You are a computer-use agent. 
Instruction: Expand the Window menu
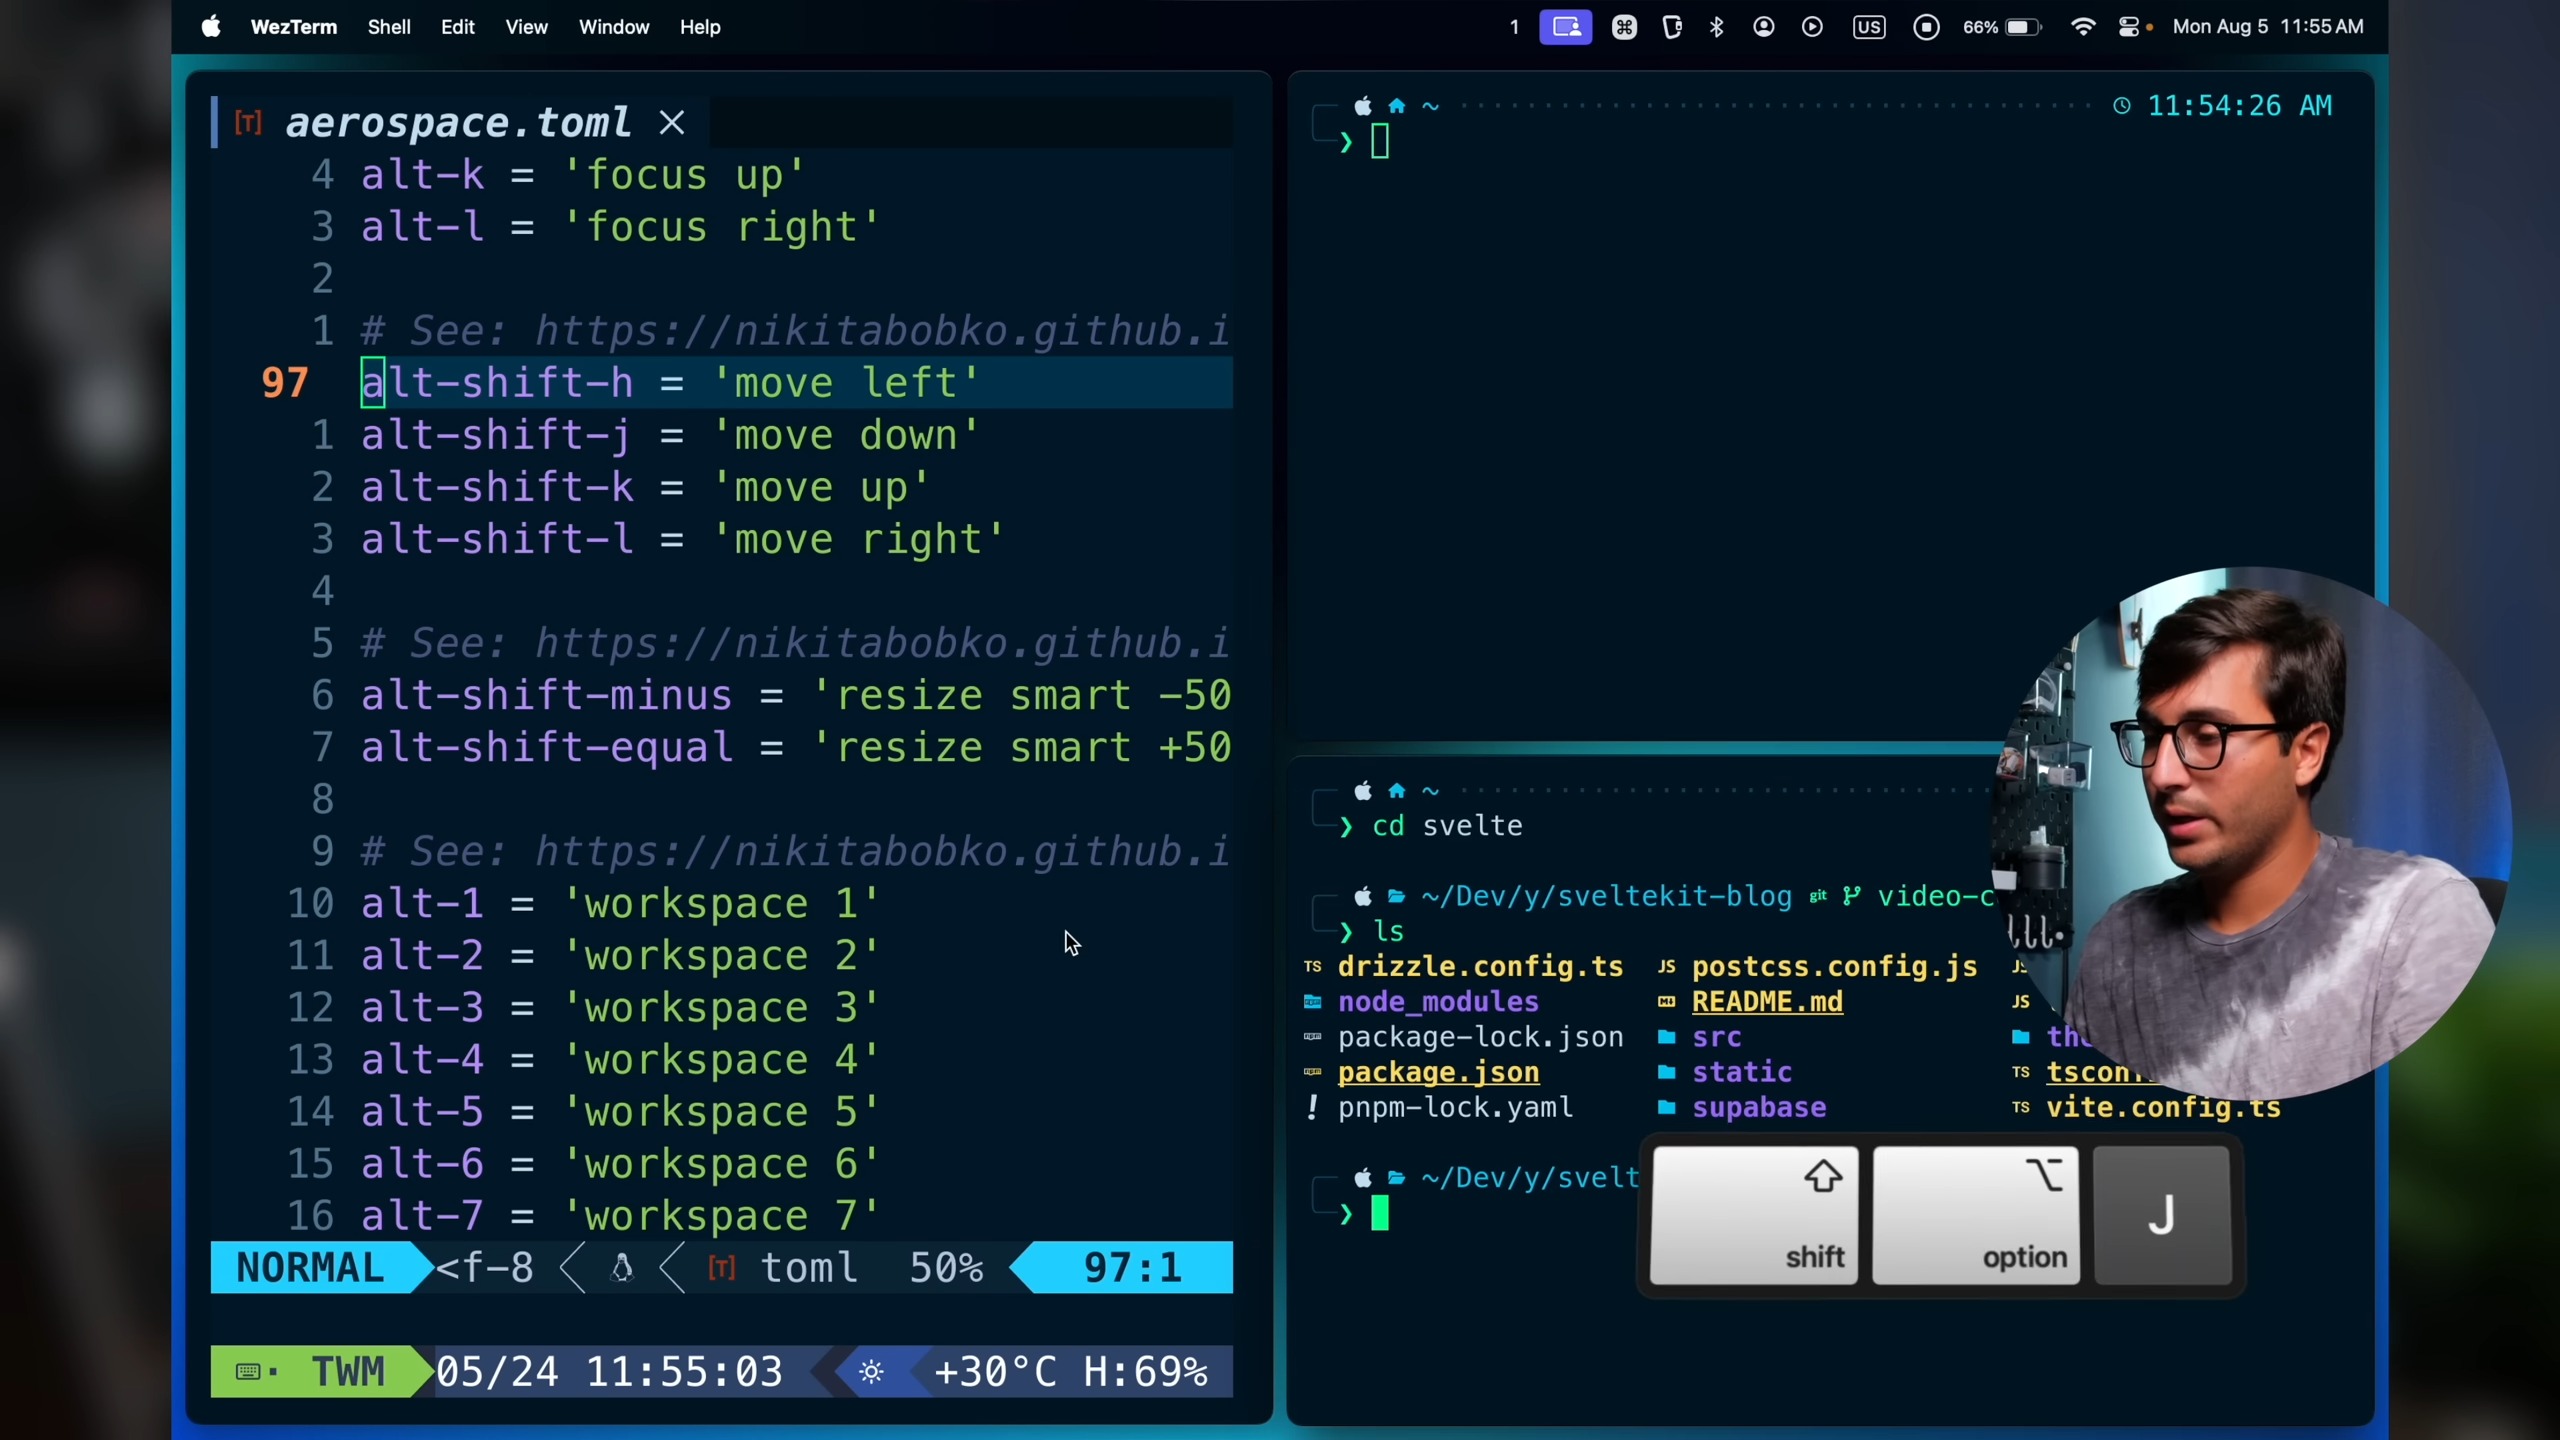pyautogui.click(x=614, y=27)
